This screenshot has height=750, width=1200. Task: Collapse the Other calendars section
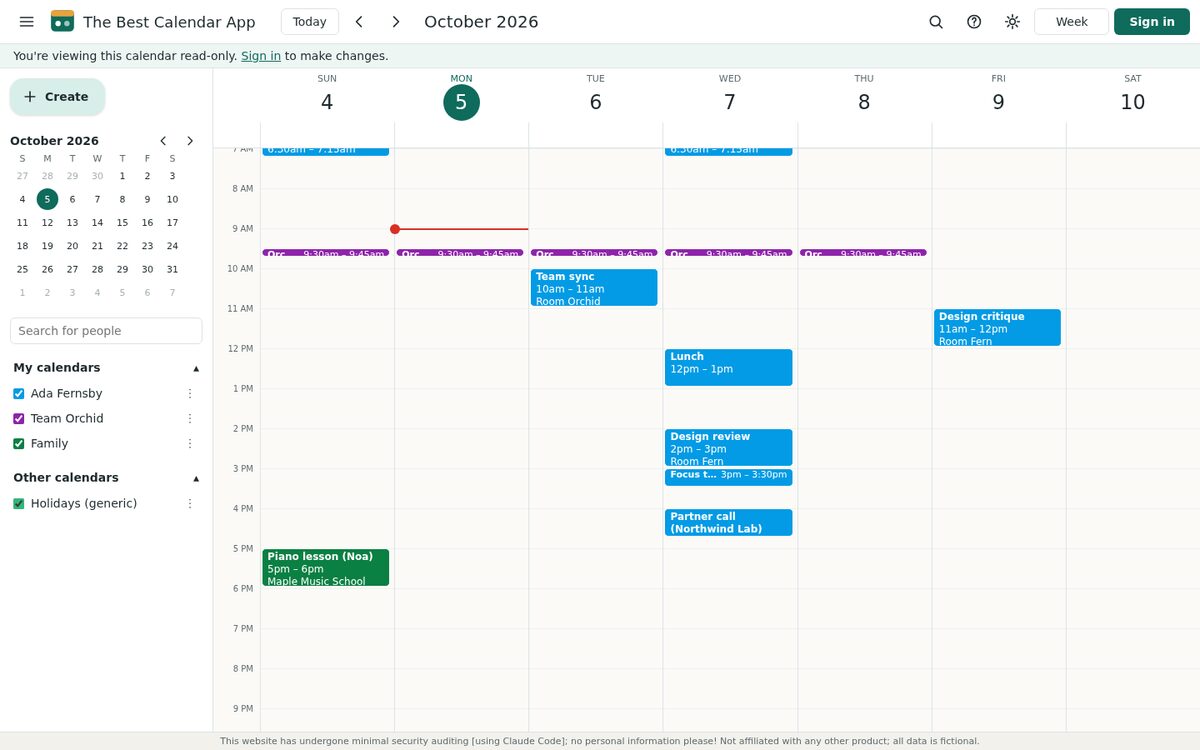pyautogui.click(x=196, y=478)
